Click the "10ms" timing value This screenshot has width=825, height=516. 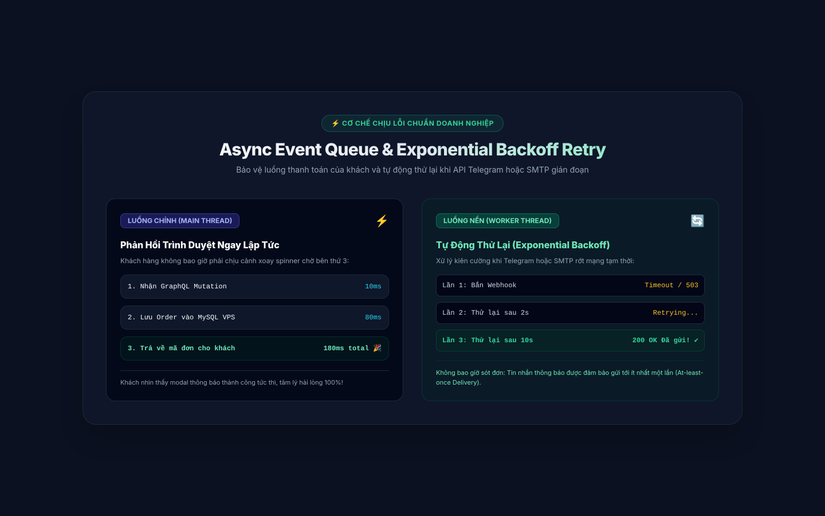[373, 287]
